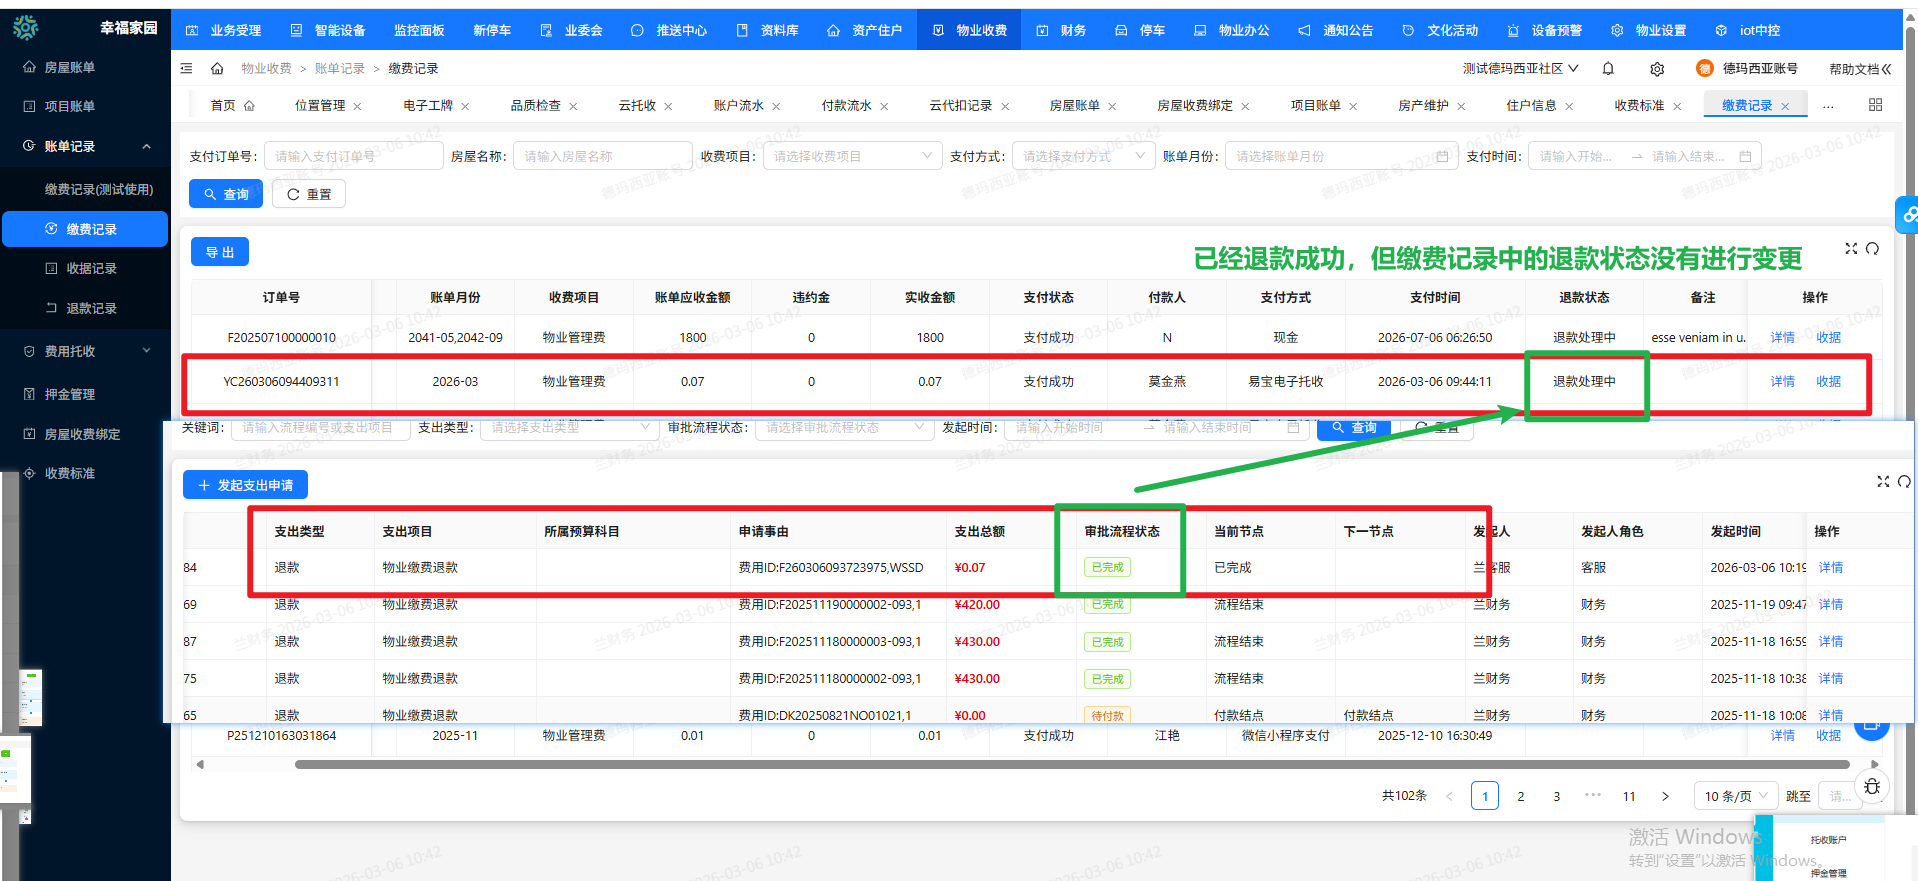Open the 收费项目 dropdown filter

(x=852, y=156)
